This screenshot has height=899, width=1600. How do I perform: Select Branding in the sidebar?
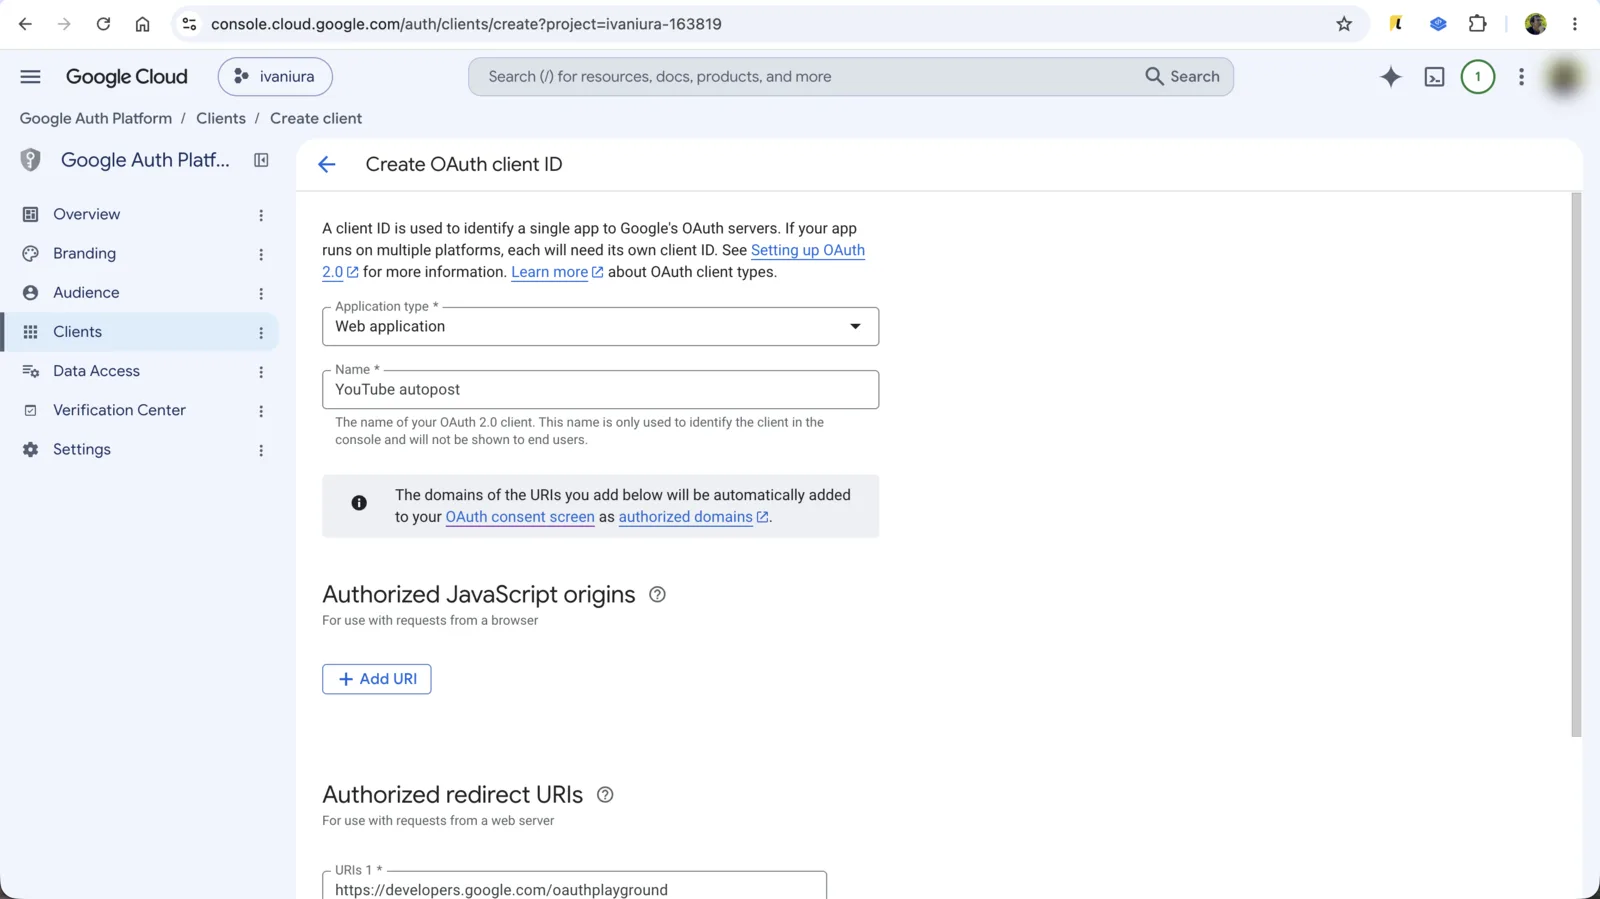pos(84,254)
